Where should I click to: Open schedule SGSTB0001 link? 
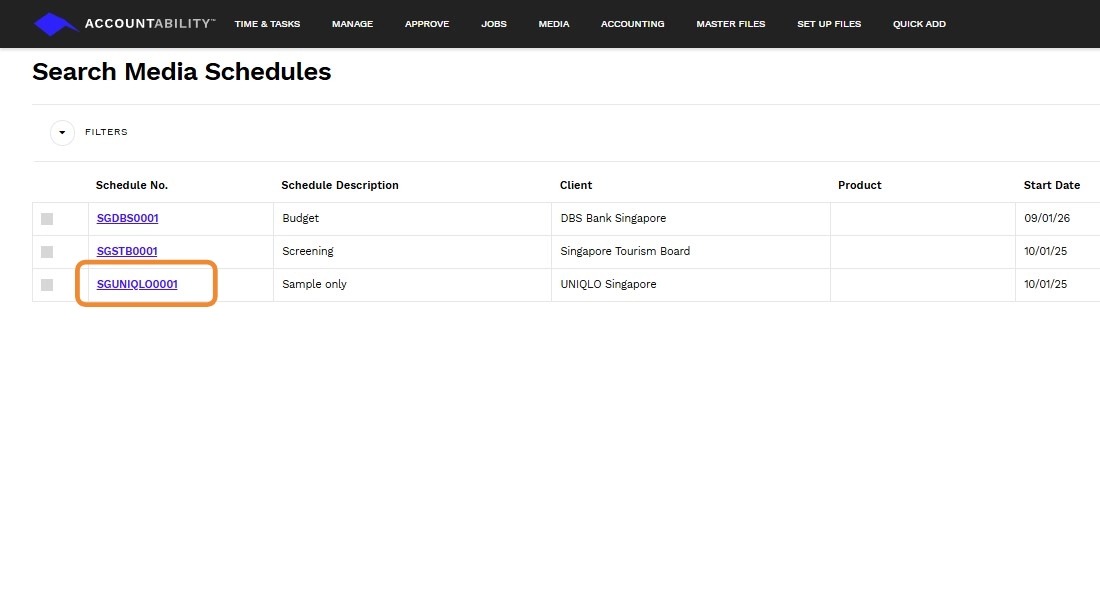coord(127,251)
